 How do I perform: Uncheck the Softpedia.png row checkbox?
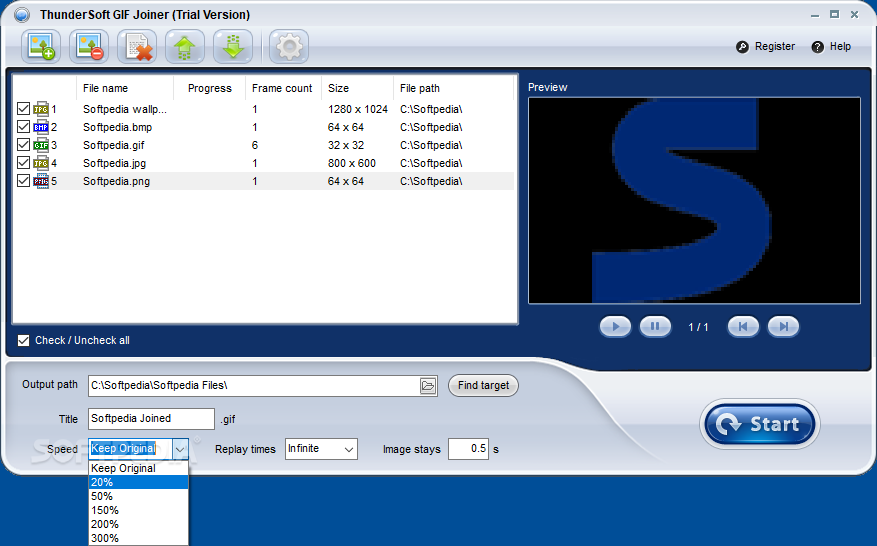23,181
